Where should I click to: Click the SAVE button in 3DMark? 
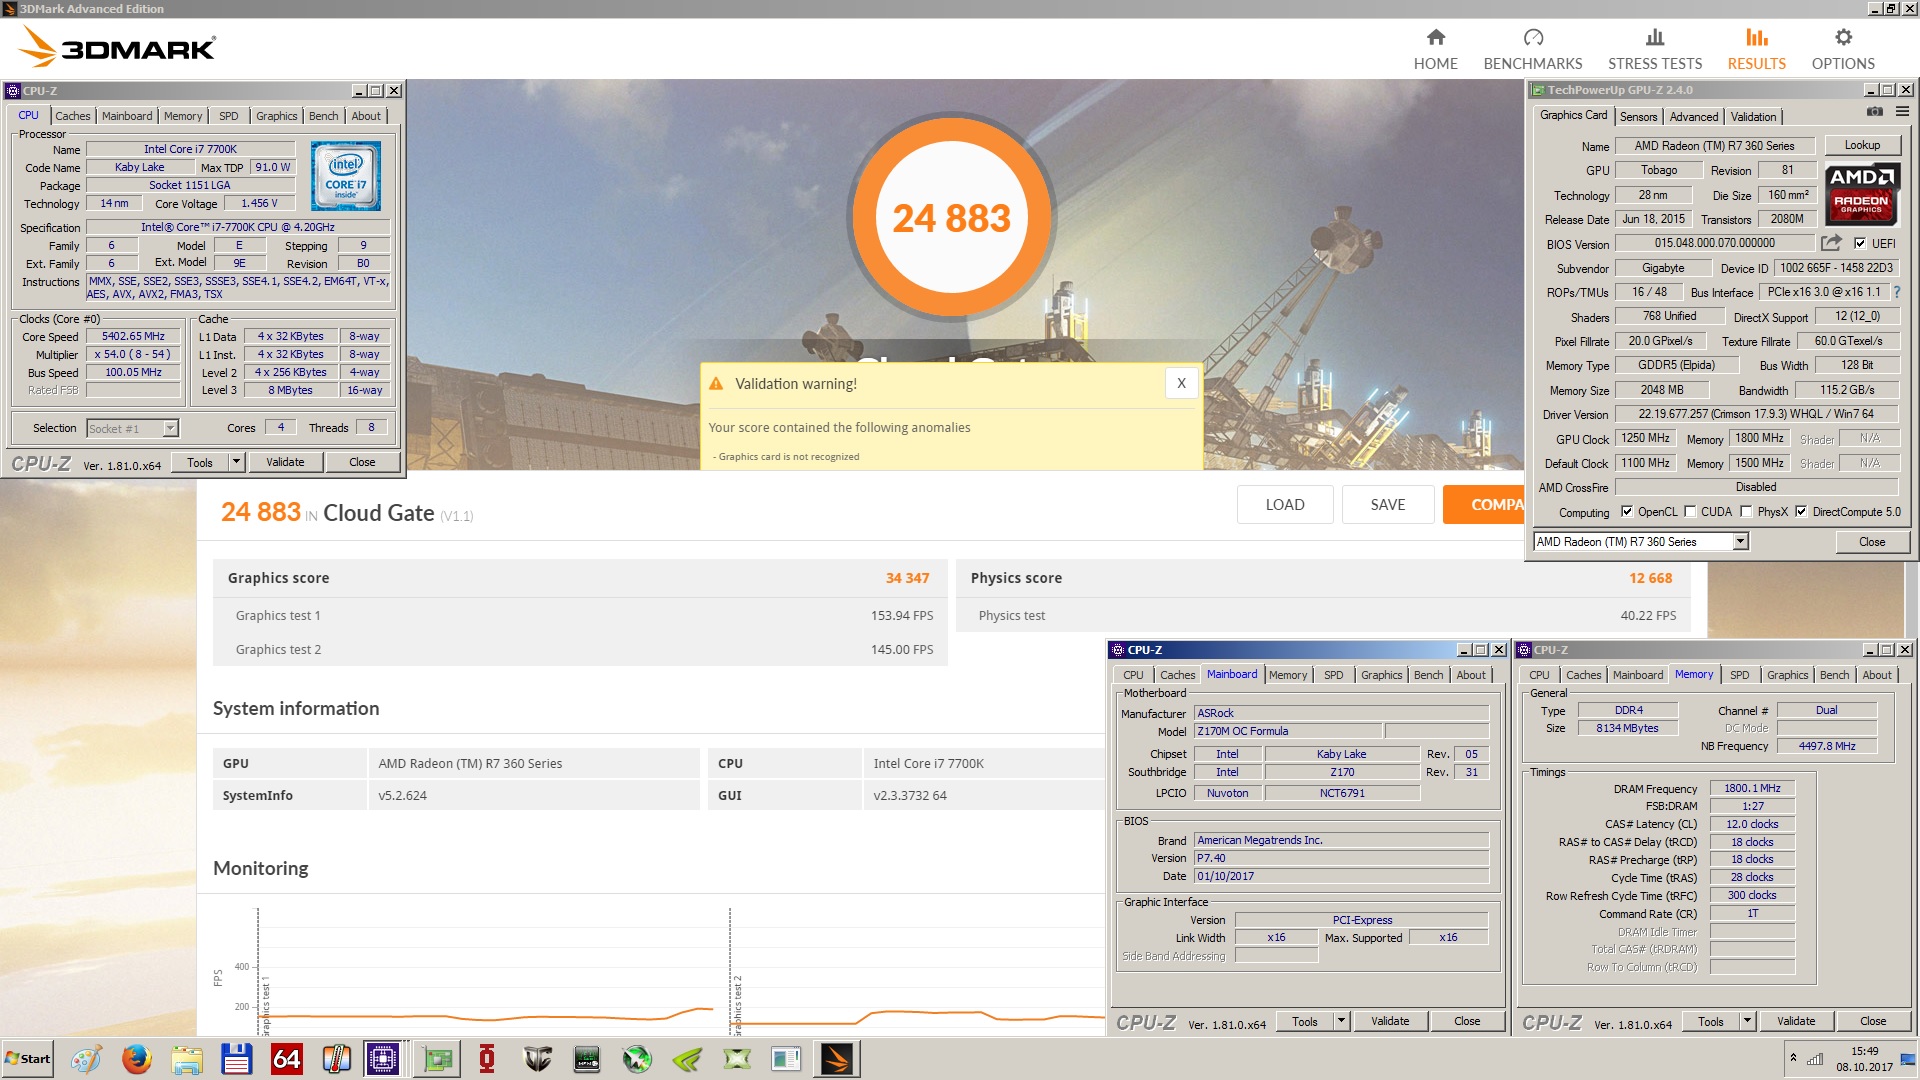pos(1387,505)
